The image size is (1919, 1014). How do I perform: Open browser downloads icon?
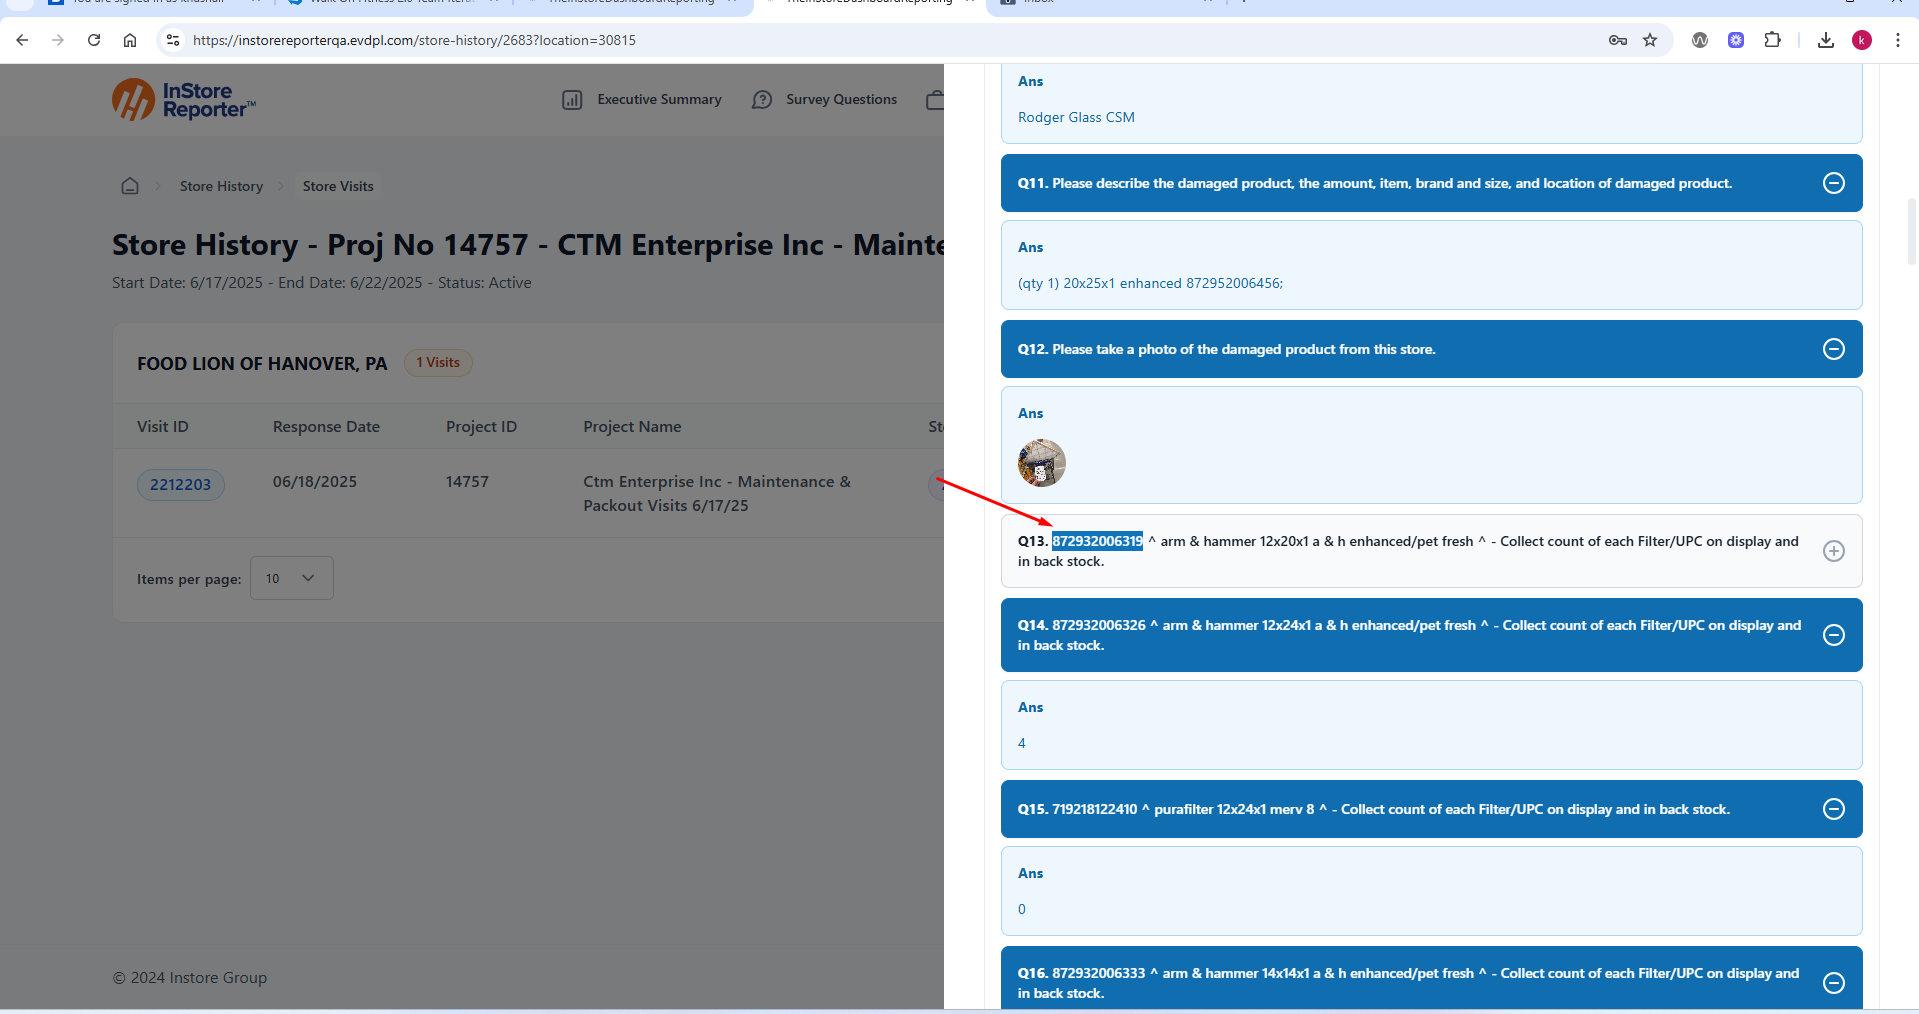tap(1825, 40)
